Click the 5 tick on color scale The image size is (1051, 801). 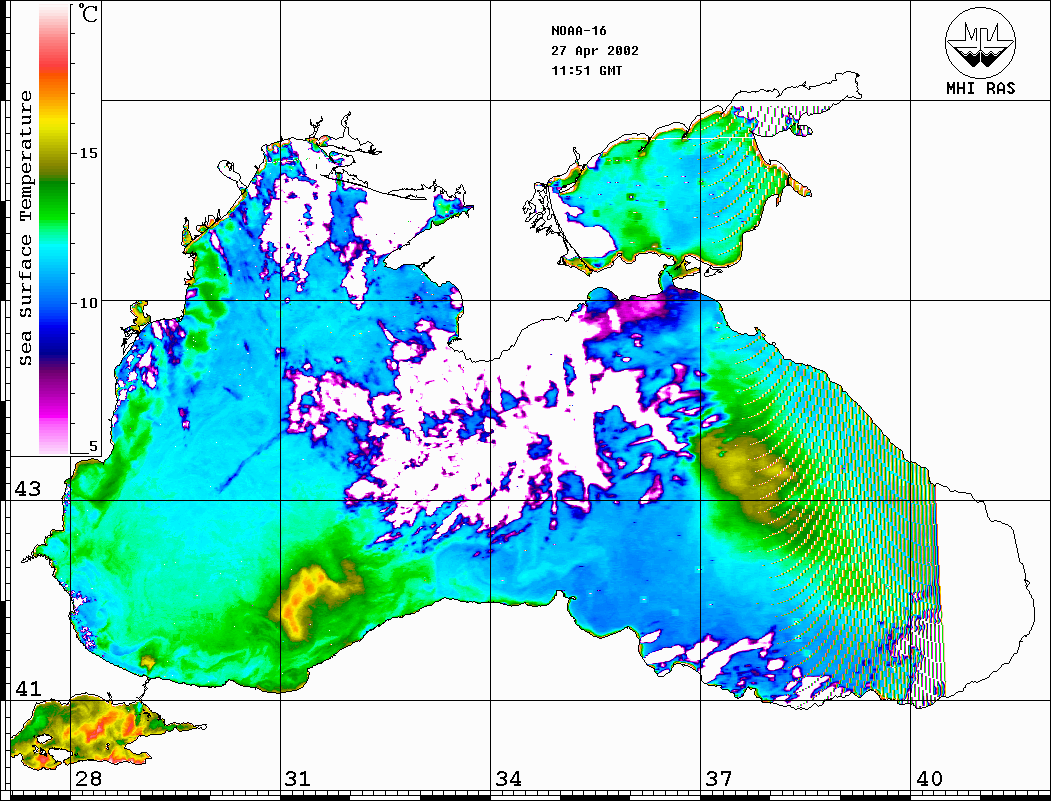[x=93, y=446]
